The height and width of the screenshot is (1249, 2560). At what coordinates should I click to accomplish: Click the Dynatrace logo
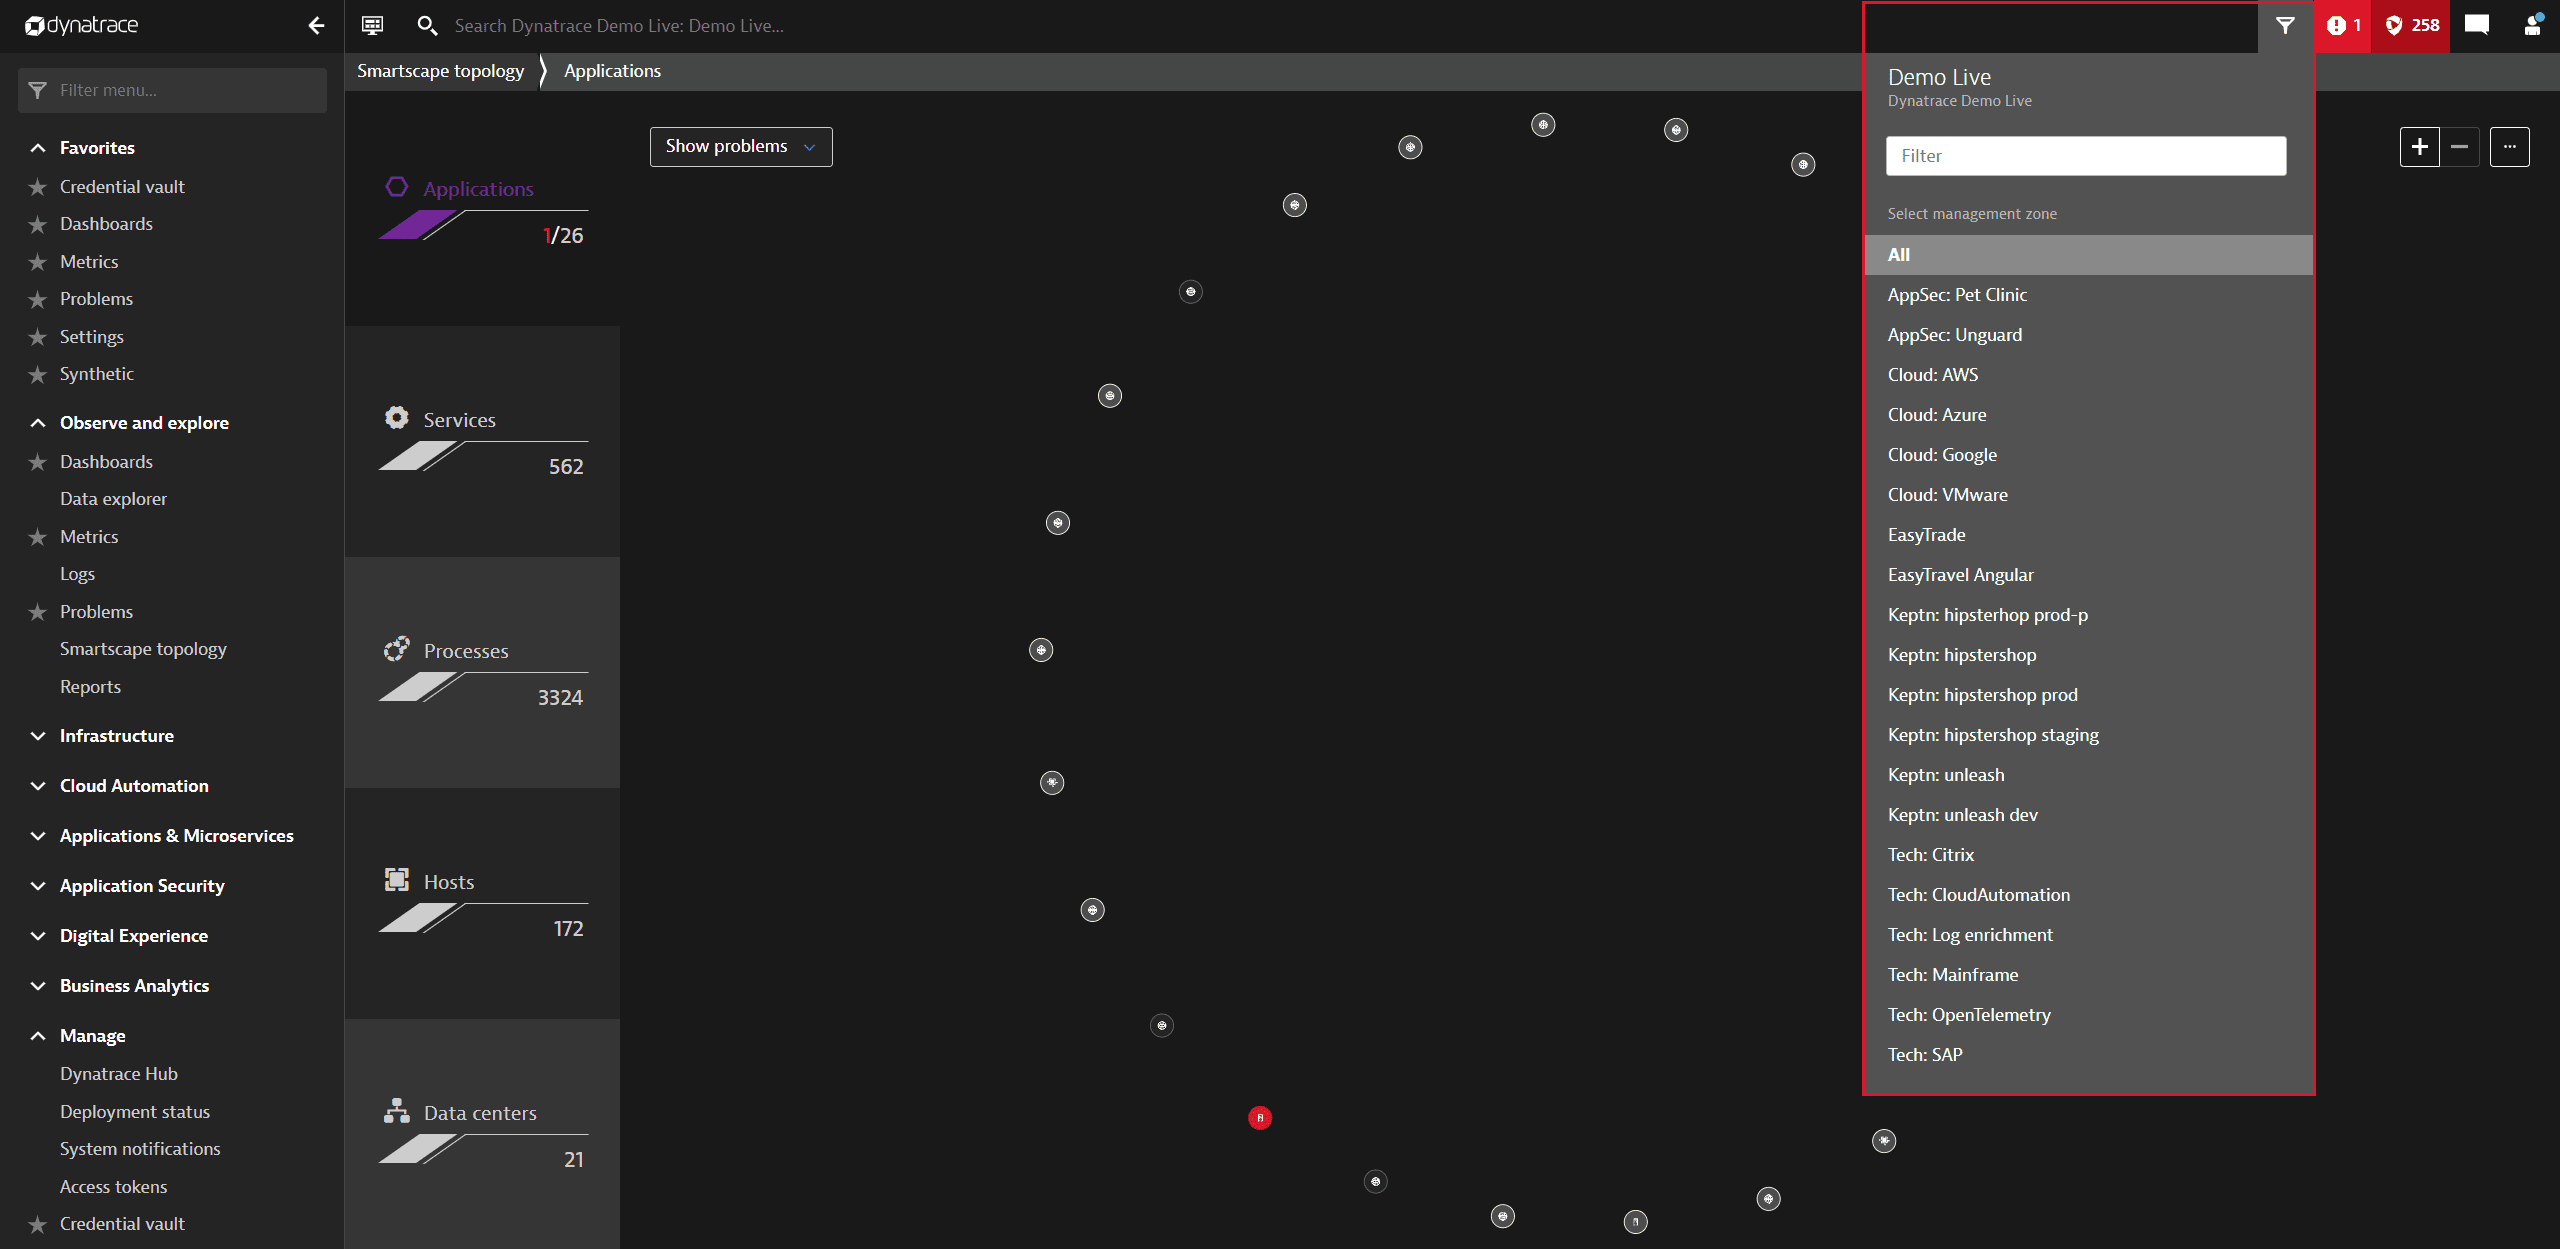point(81,26)
